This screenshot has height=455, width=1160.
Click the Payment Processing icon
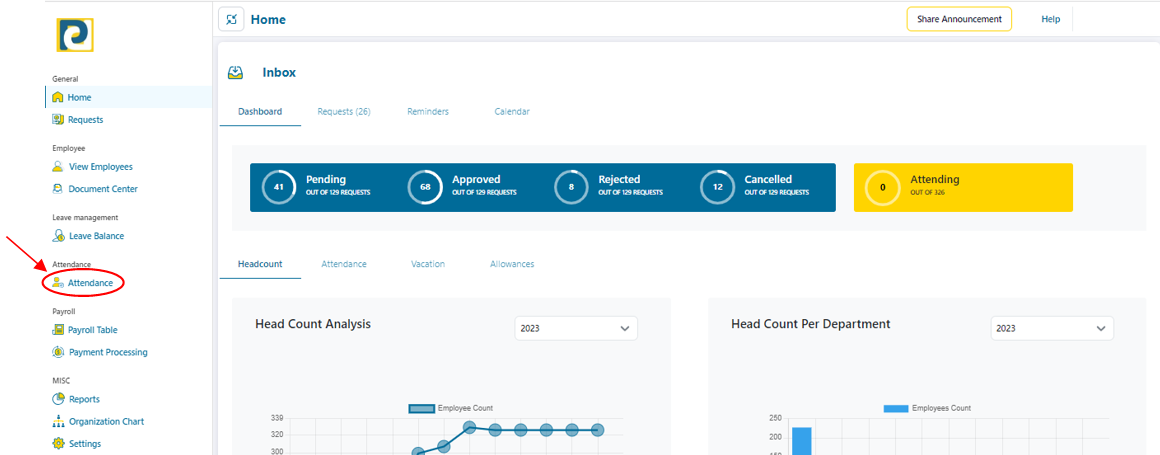tap(58, 352)
